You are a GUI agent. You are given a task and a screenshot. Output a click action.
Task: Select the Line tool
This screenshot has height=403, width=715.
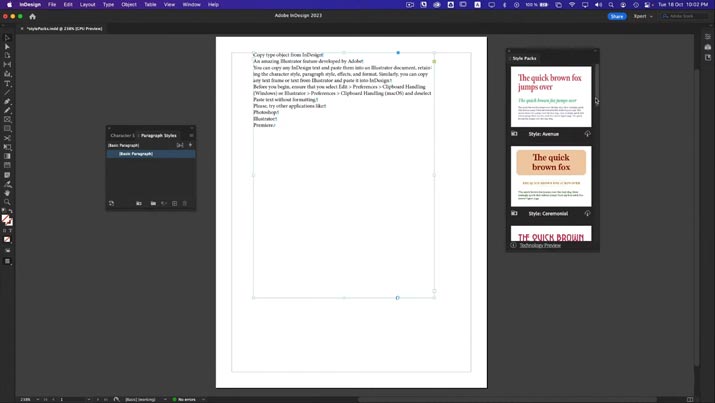7,93
